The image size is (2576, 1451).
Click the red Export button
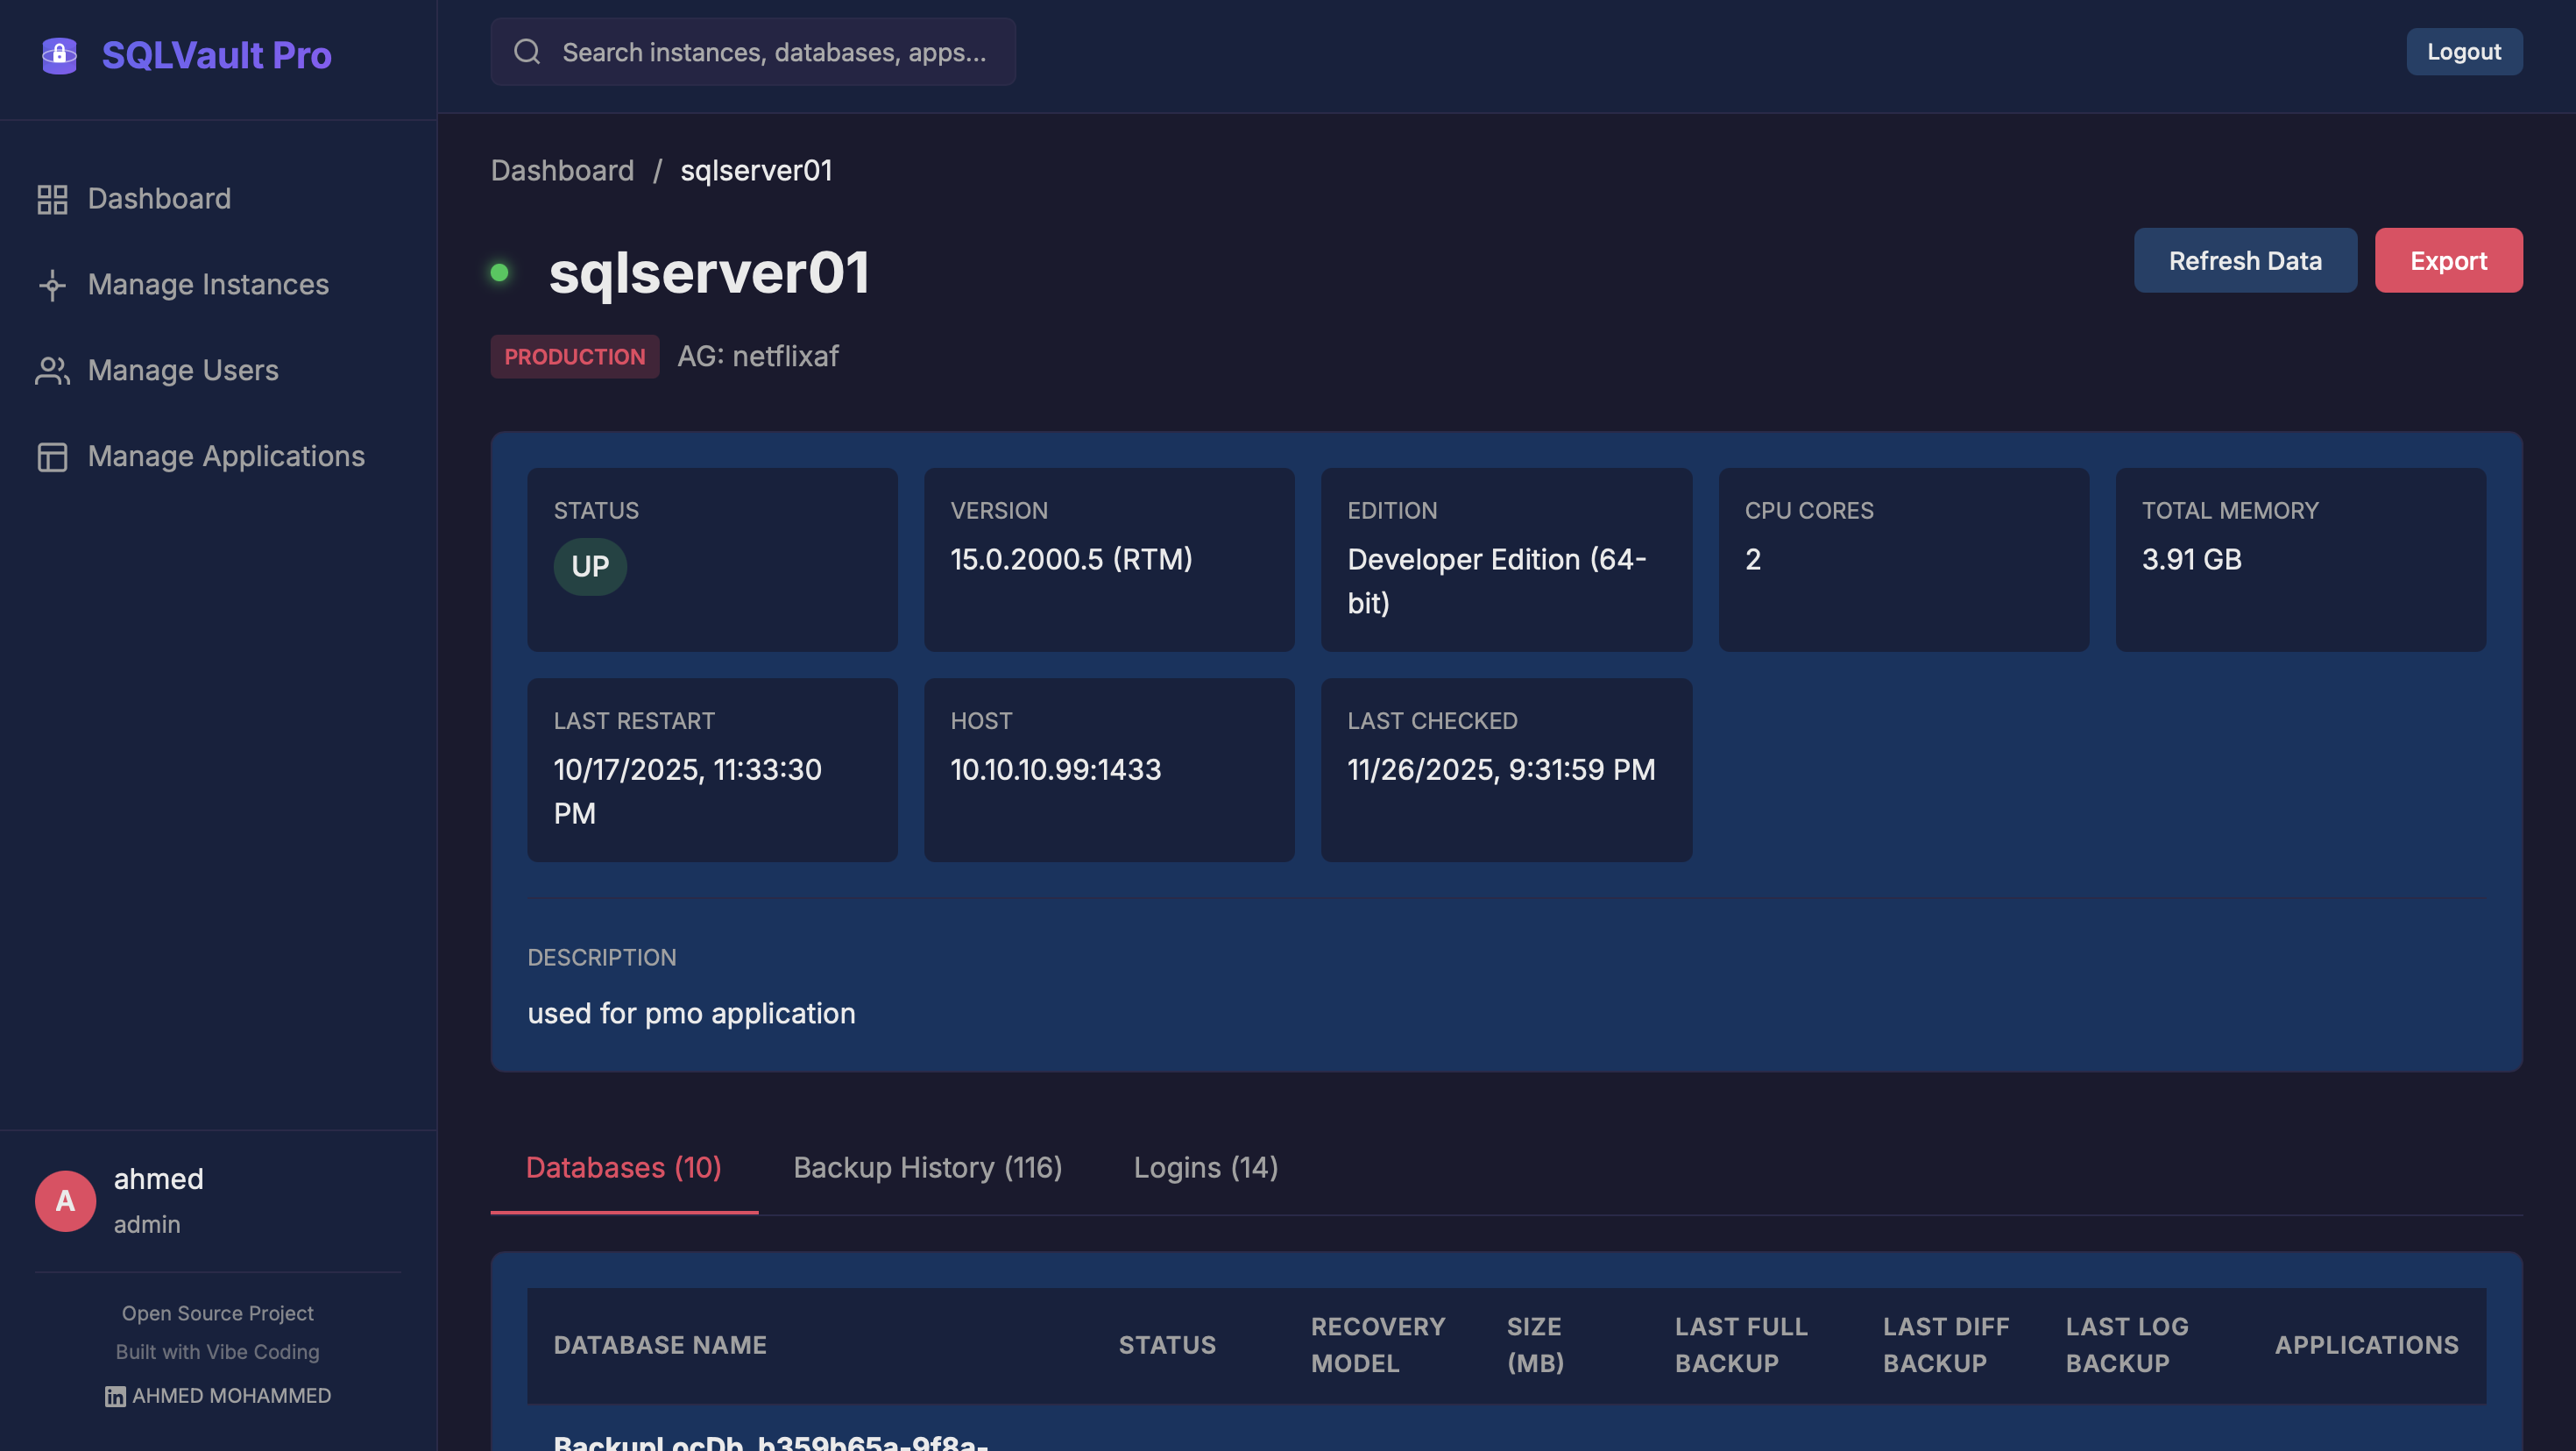pyautogui.click(x=2447, y=261)
